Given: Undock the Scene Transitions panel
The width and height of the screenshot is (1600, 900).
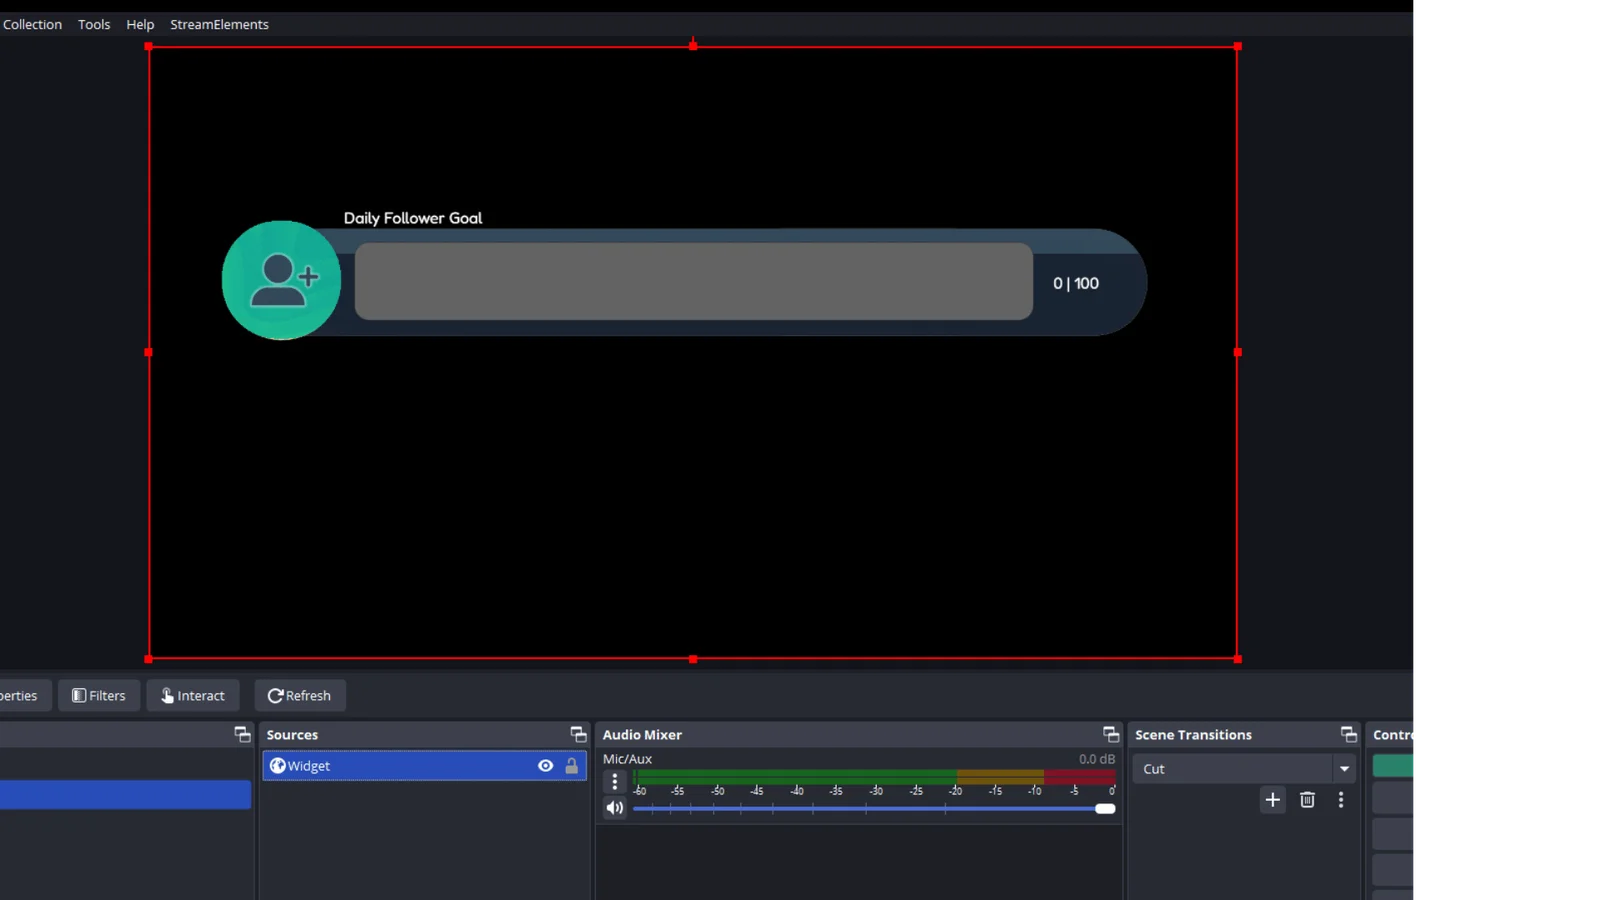Looking at the screenshot, I should point(1349,735).
